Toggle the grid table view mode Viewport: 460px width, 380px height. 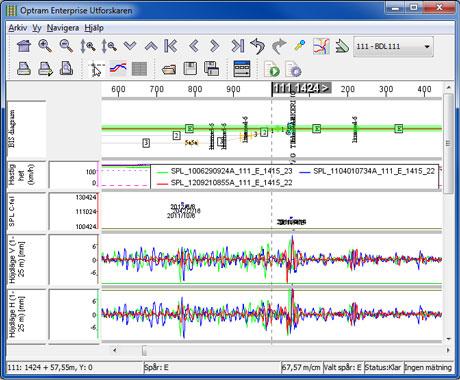click(x=139, y=69)
